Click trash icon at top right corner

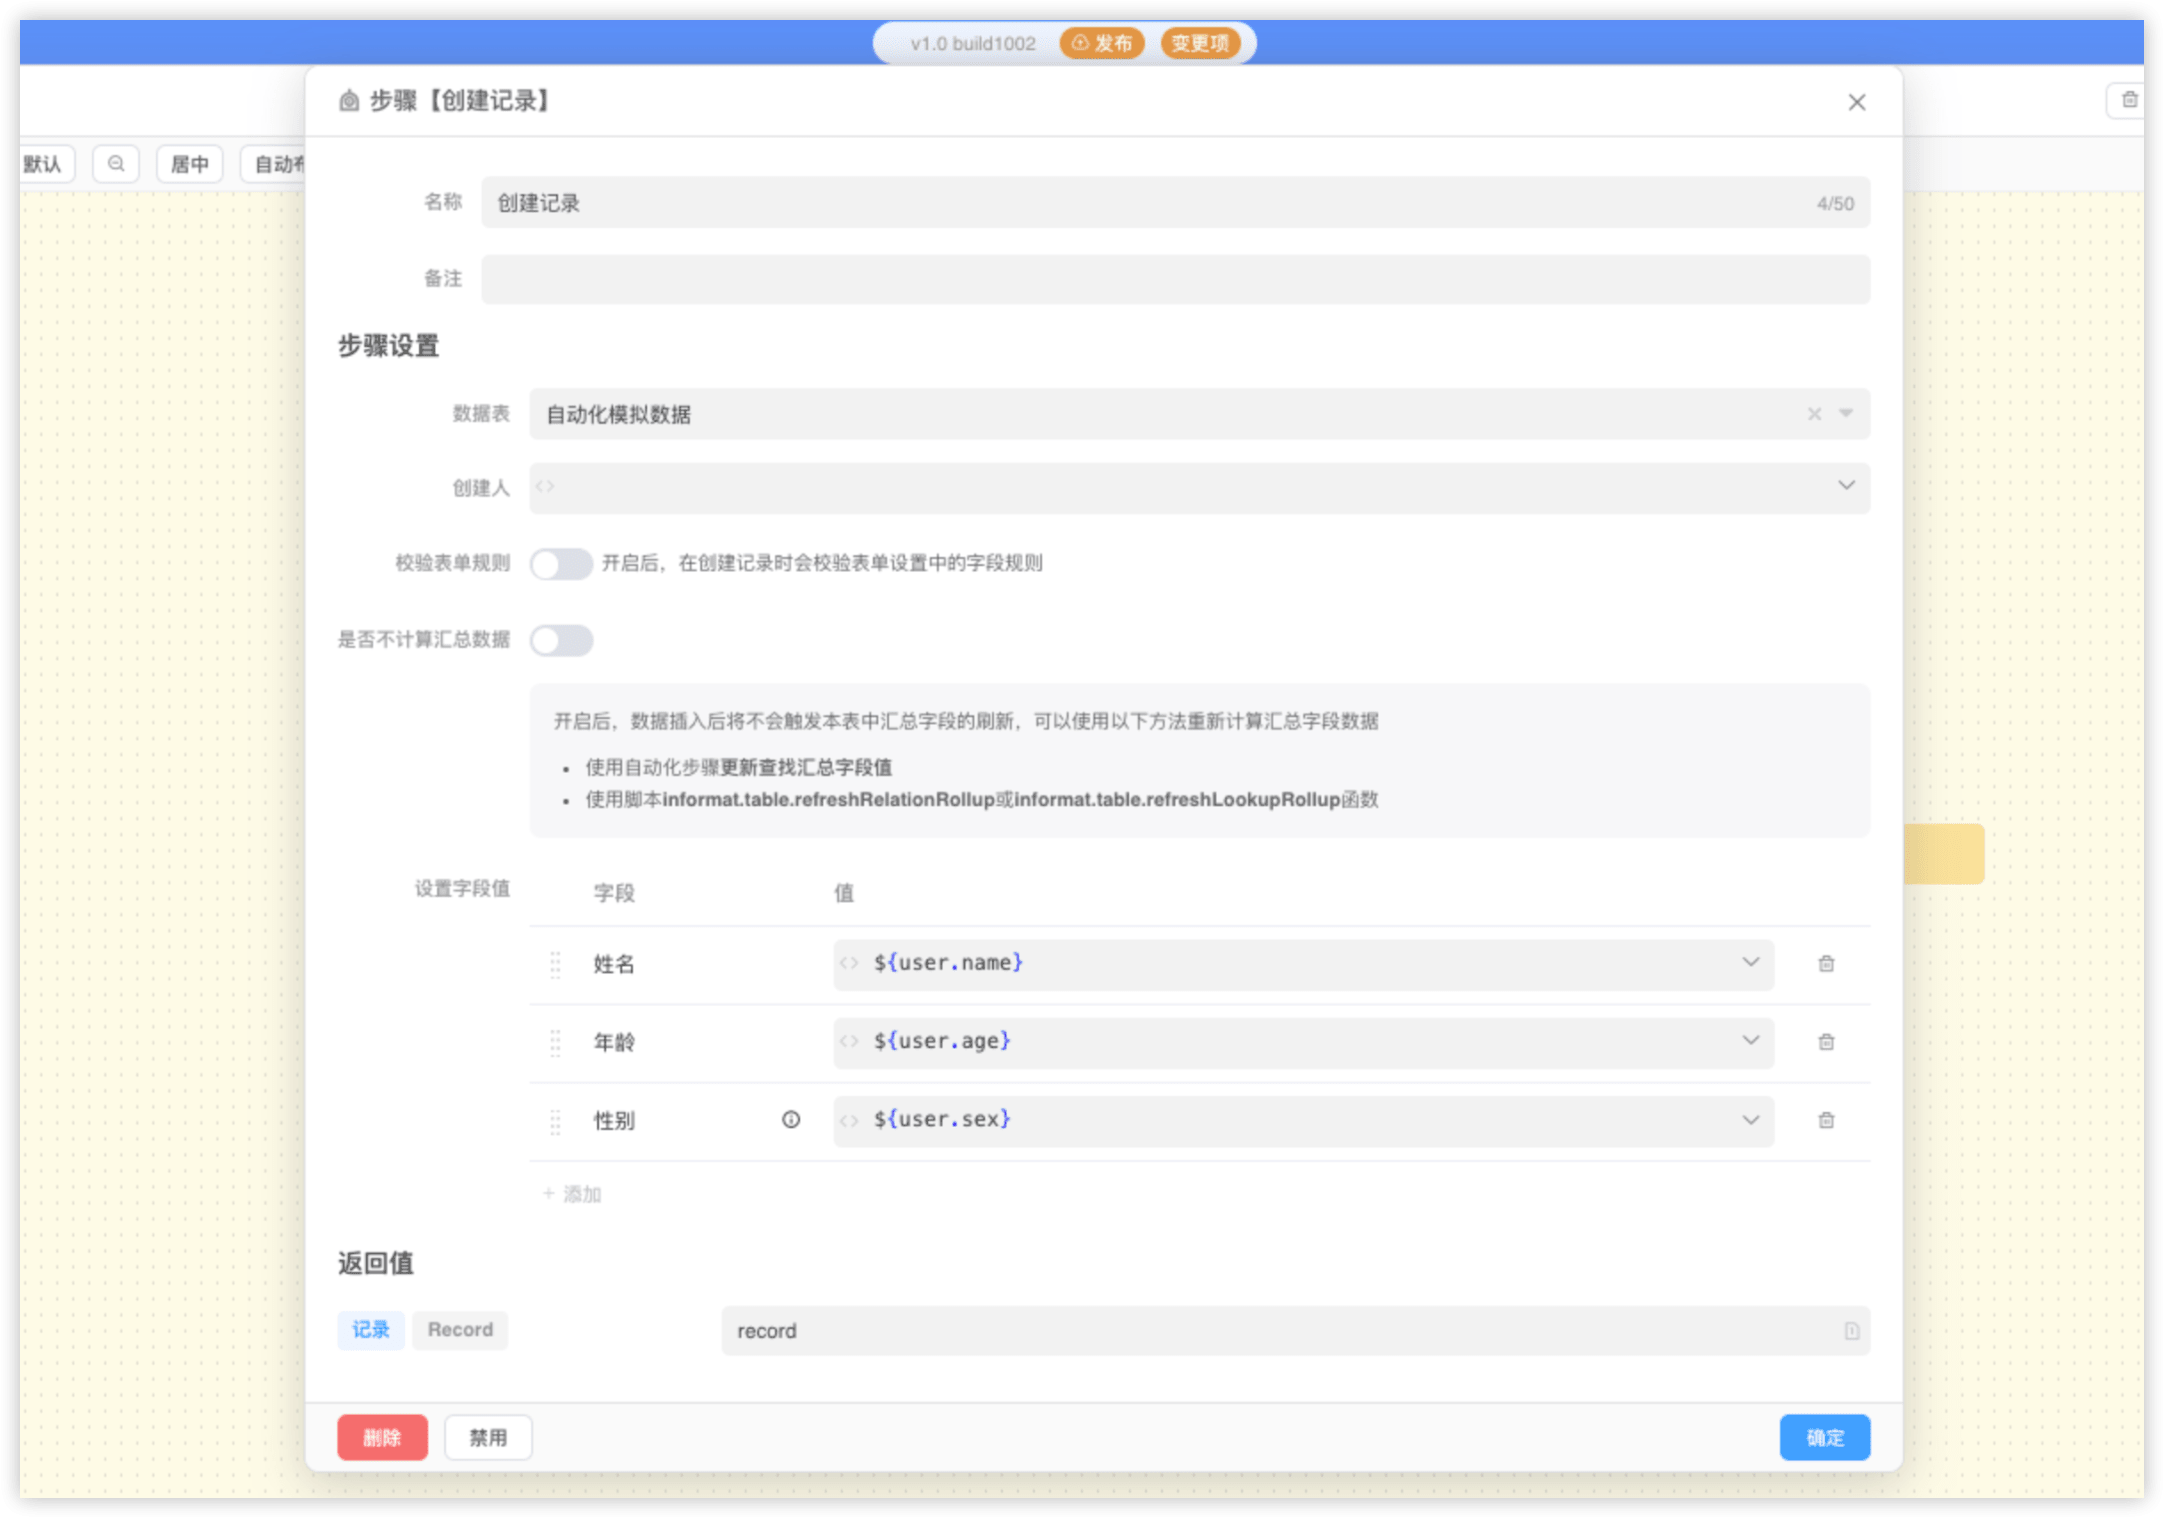click(x=2129, y=100)
